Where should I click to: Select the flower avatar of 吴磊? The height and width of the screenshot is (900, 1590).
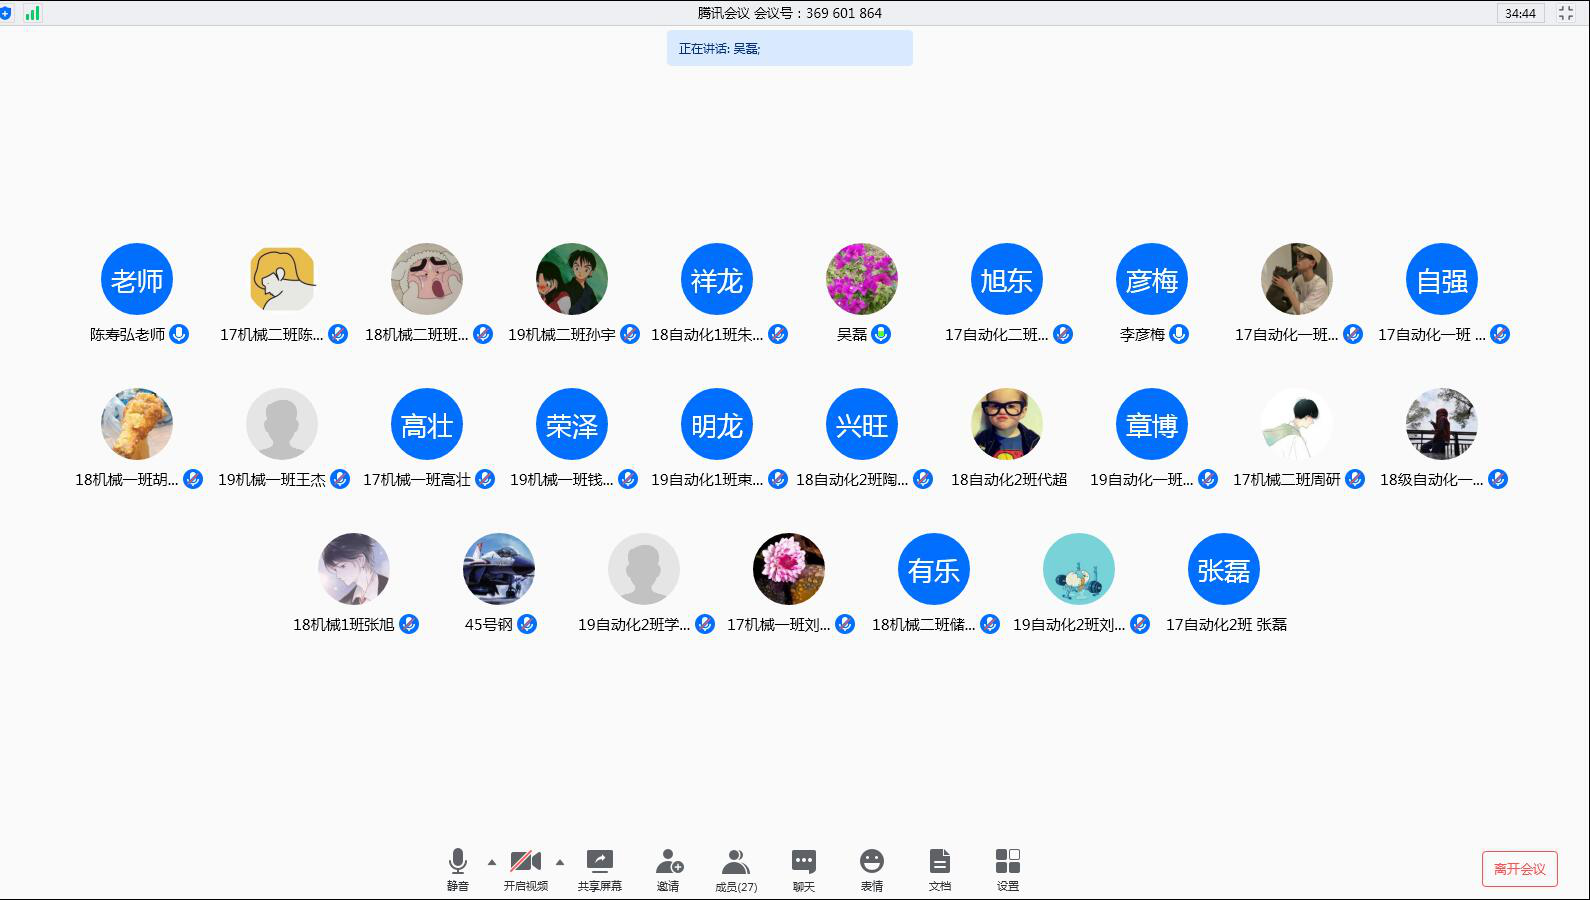(x=862, y=280)
